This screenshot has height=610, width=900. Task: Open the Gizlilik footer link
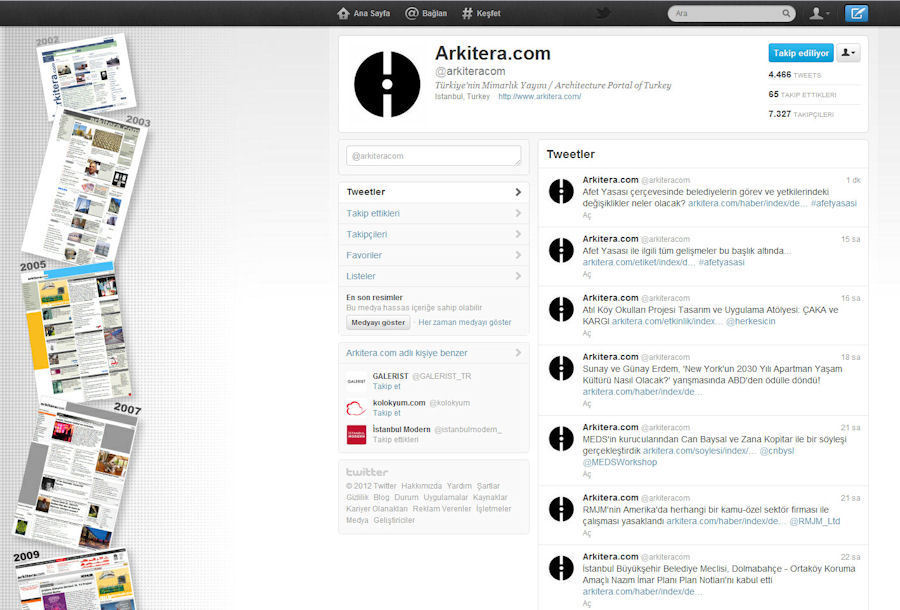[x=357, y=498]
